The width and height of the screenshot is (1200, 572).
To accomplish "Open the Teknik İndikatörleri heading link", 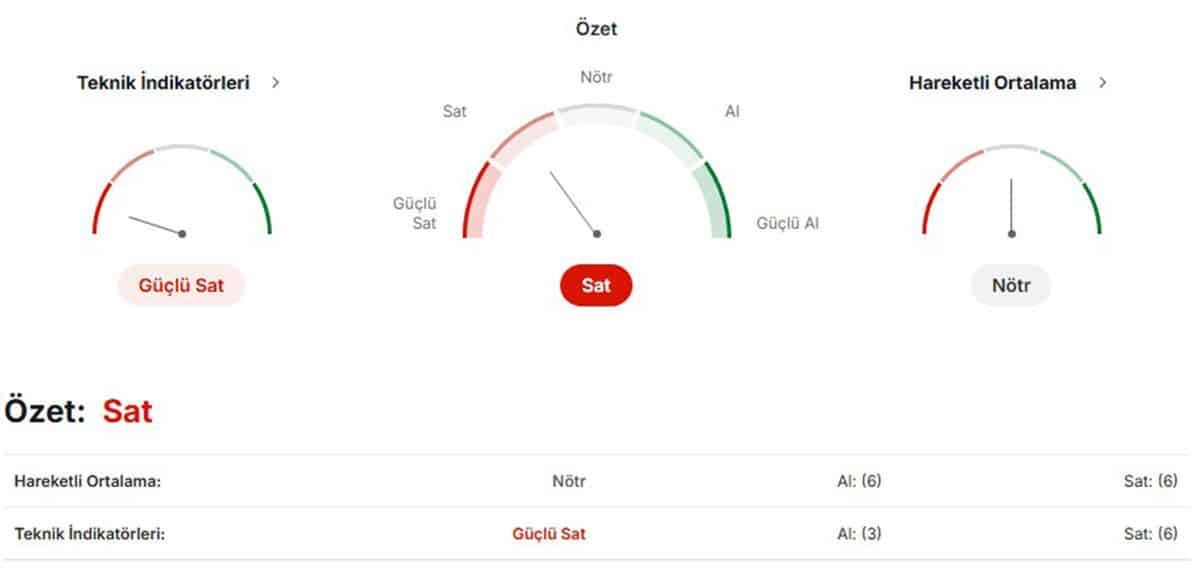I will 163,83.
